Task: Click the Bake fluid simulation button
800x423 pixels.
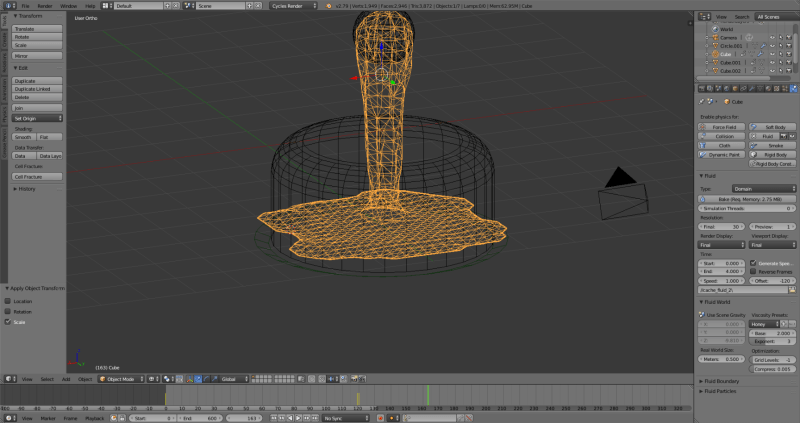Action: 747,199
